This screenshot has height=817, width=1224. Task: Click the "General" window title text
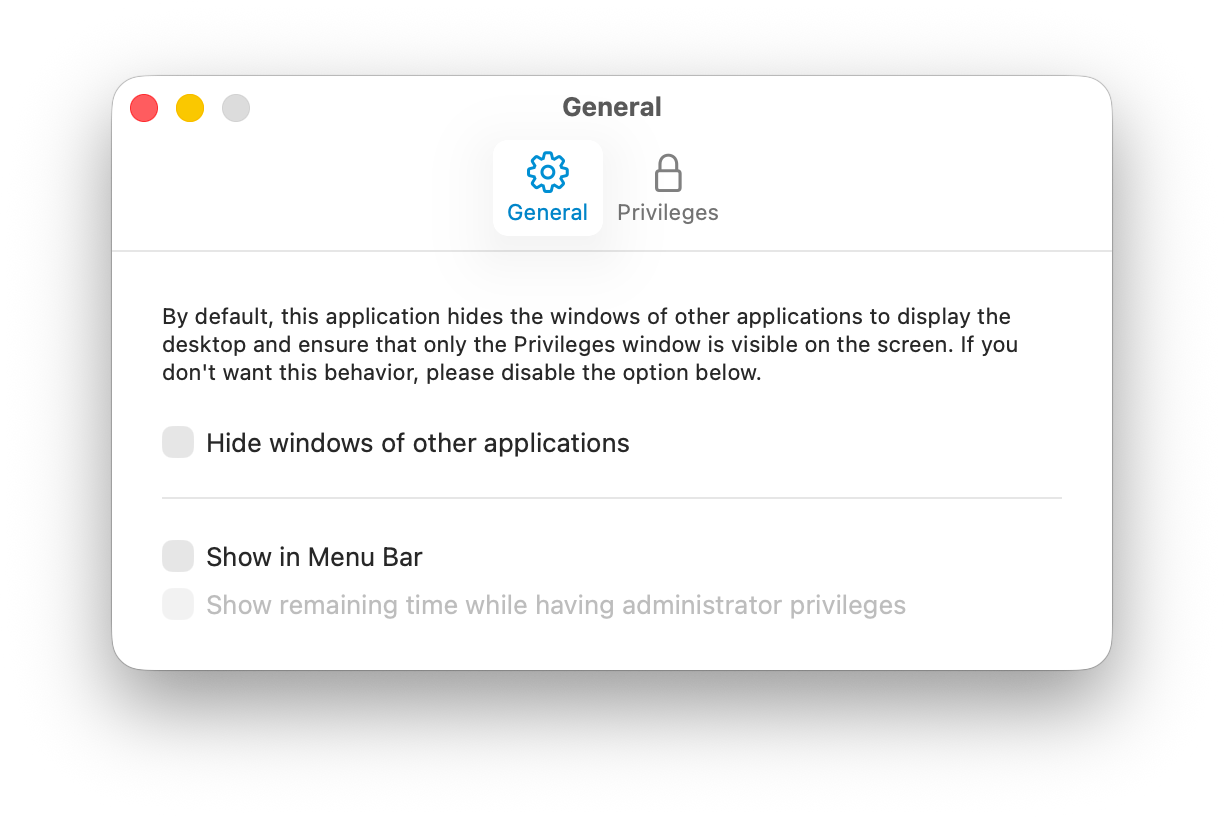pos(612,107)
